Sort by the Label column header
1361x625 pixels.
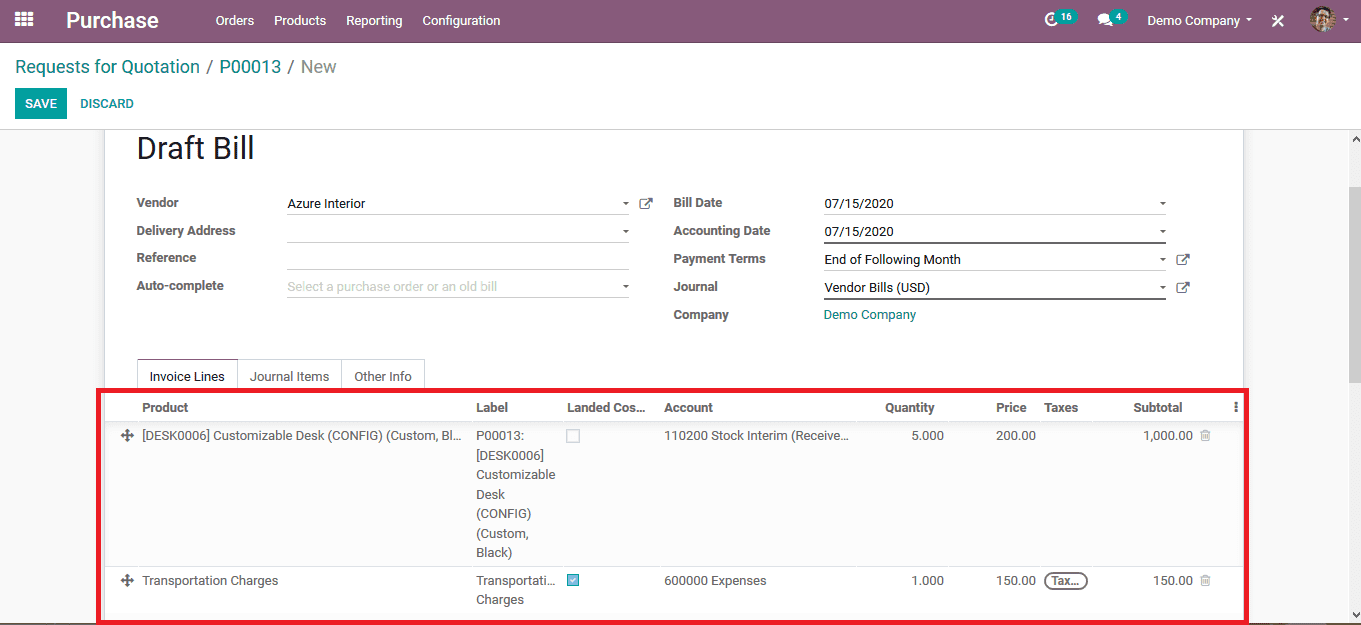(492, 407)
